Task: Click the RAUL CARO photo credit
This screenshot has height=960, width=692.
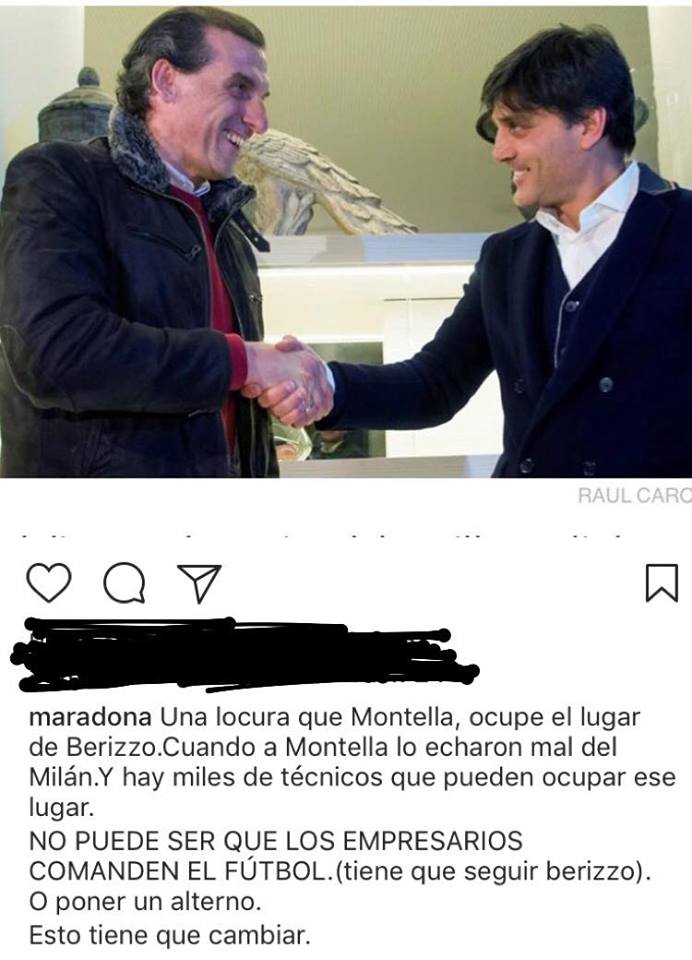Action: point(634,495)
